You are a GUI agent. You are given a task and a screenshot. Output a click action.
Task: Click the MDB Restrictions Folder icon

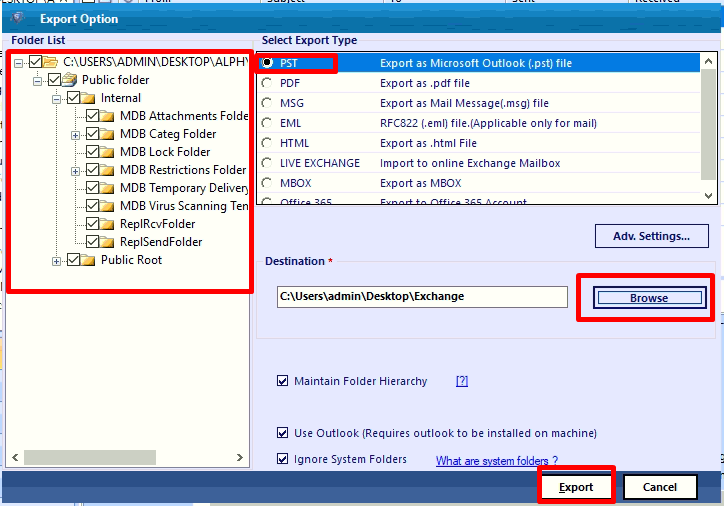click(107, 170)
